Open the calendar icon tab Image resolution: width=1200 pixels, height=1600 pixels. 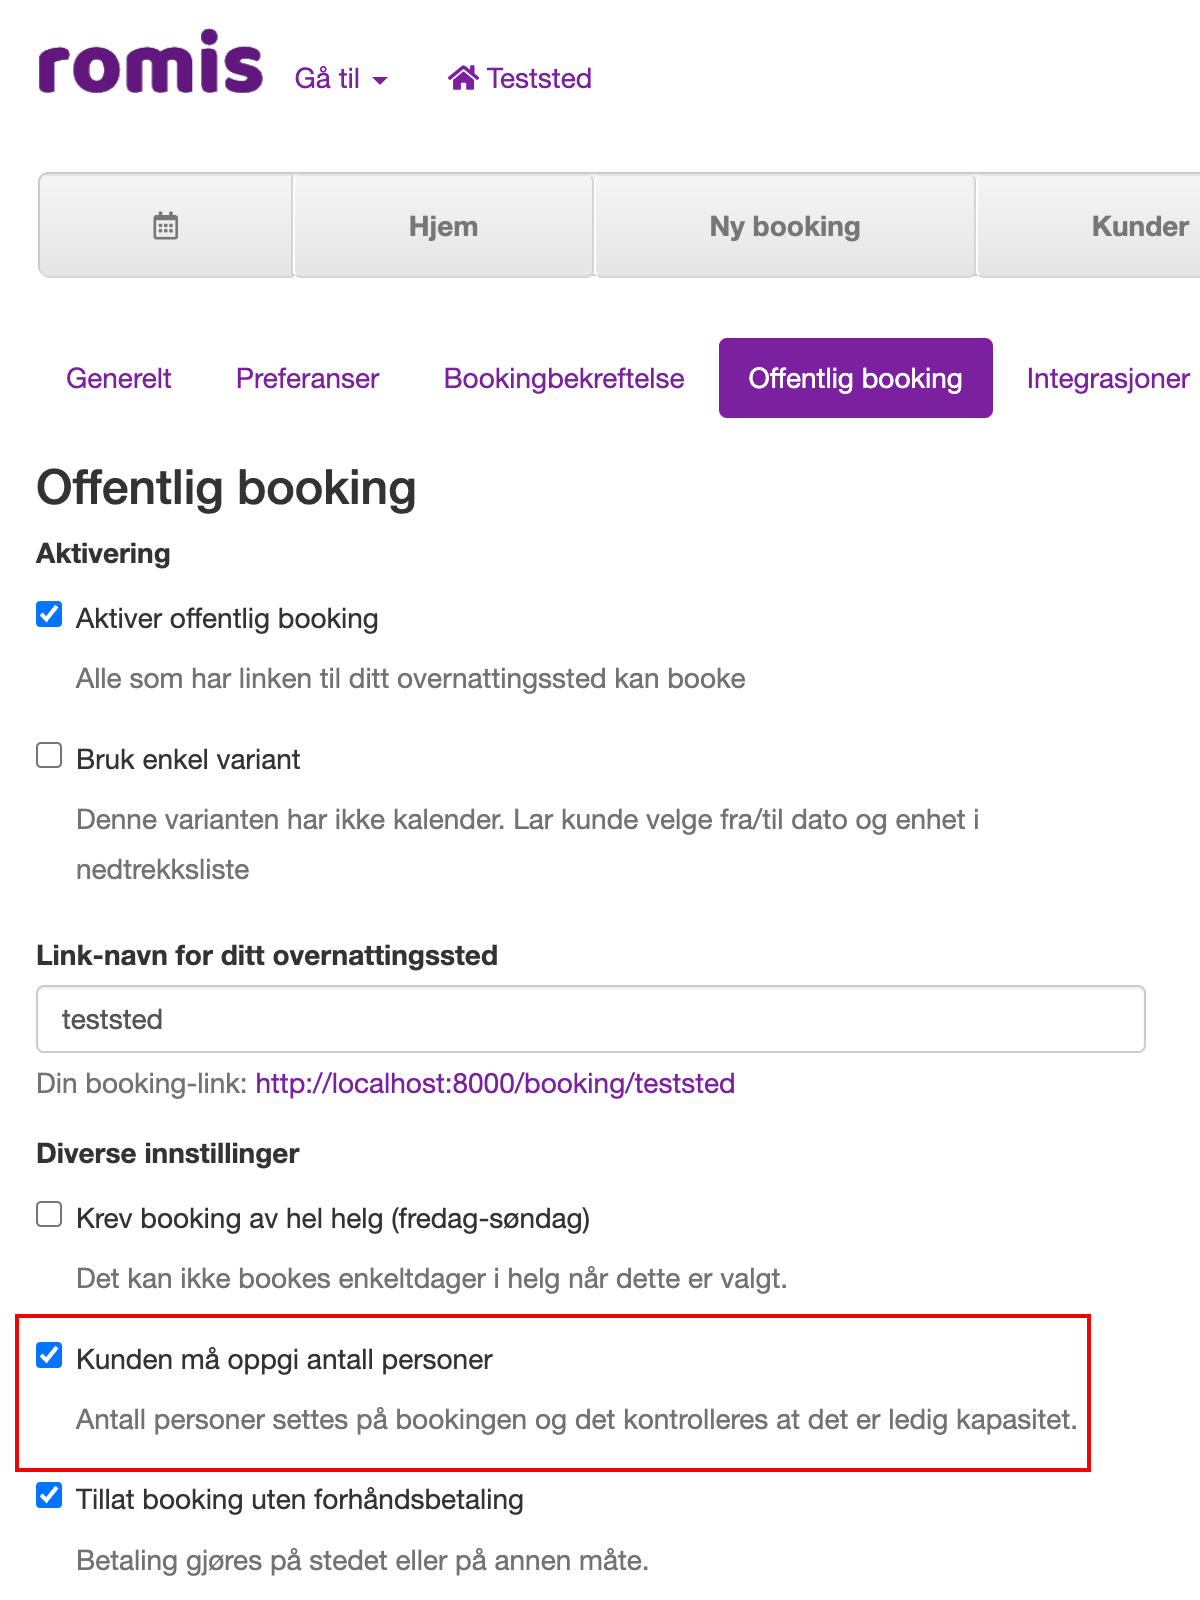point(166,226)
